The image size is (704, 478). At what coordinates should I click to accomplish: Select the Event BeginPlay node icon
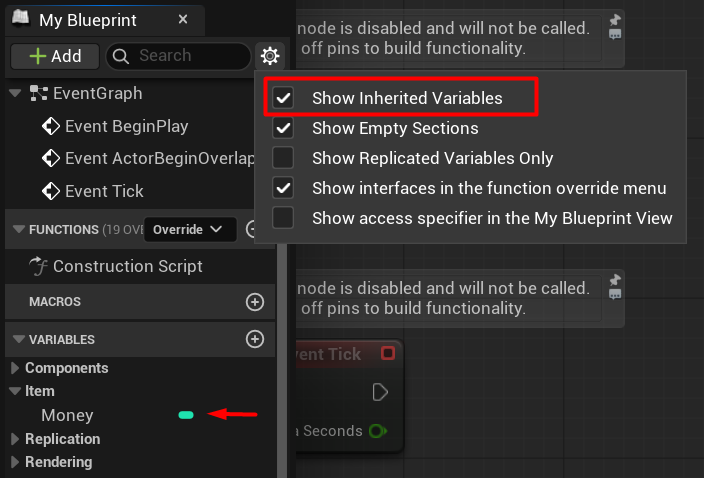pyautogui.click(x=51, y=126)
